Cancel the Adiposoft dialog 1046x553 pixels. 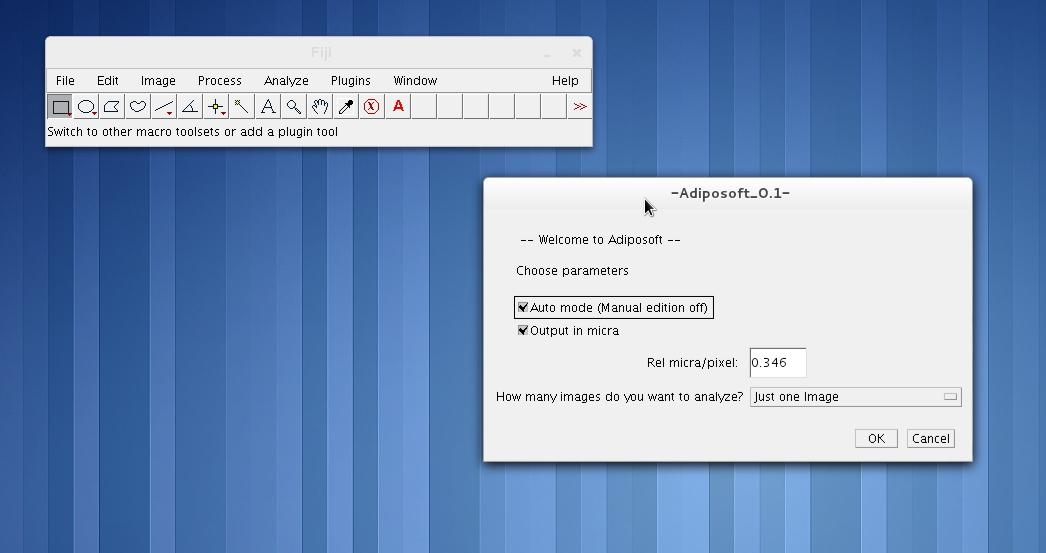click(930, 439)
